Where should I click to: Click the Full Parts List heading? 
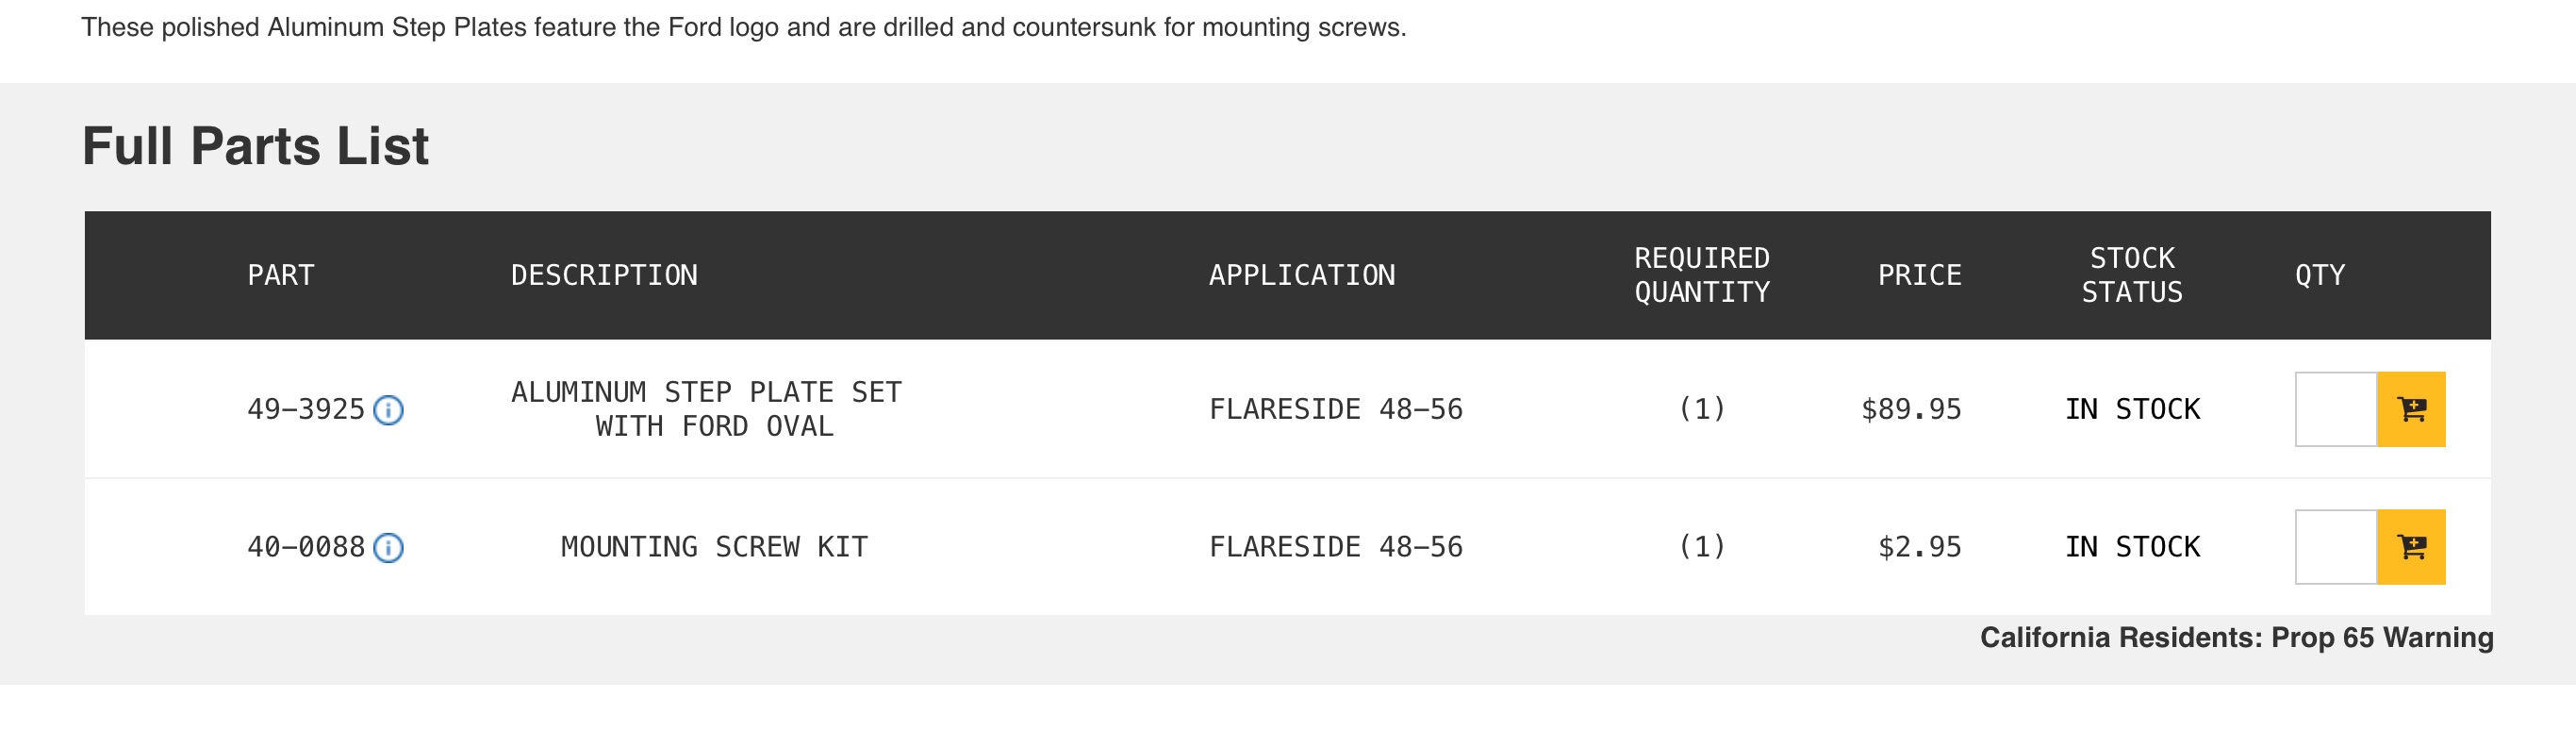(255, 146)
